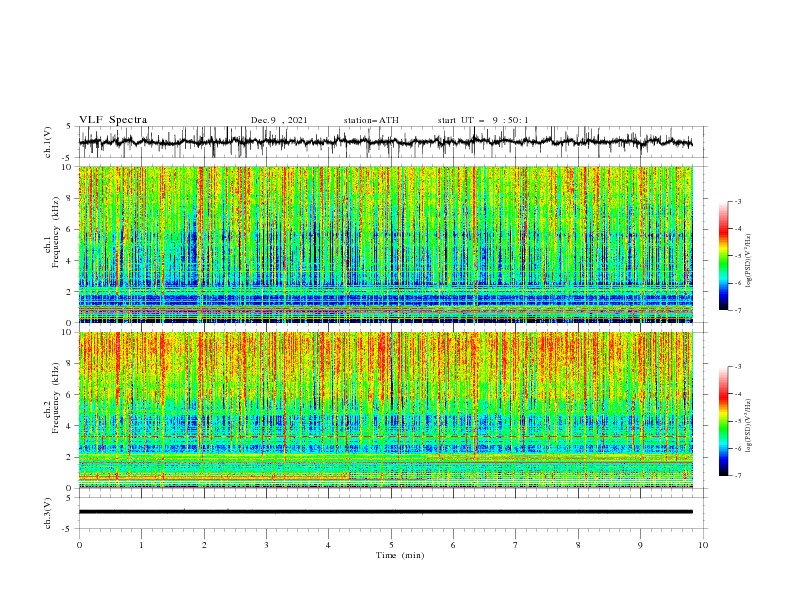Click the '-3' label on upper color bar
792x612 pixels.
point(738,201)
